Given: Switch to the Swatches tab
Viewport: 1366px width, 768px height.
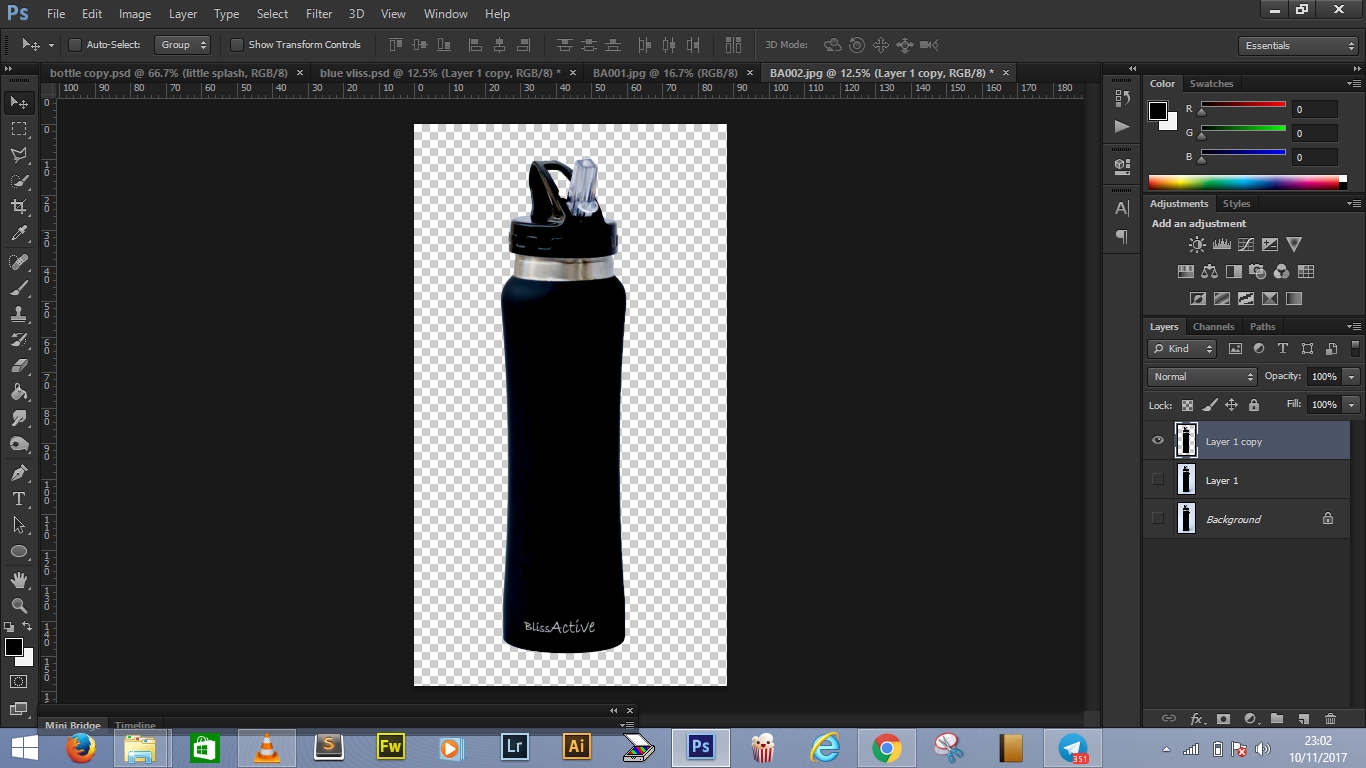Looking at the screenshot, I should (1211, 83).
